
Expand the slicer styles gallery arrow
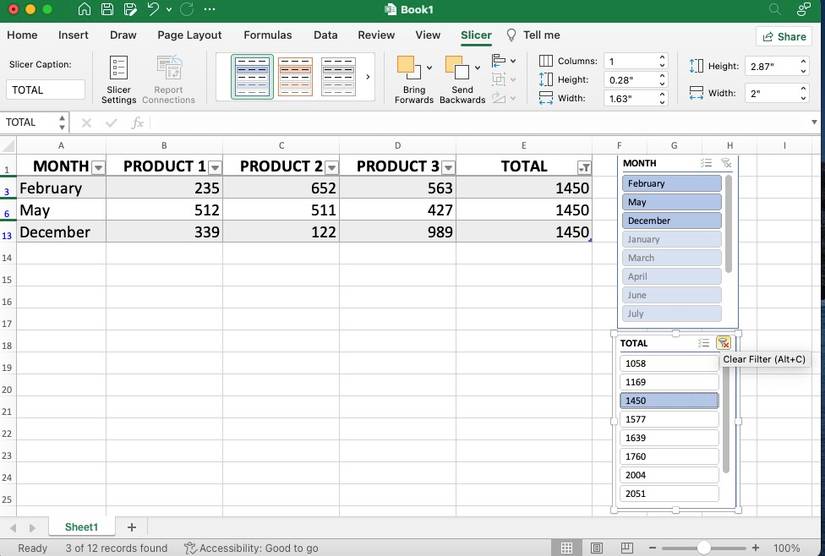368,77
